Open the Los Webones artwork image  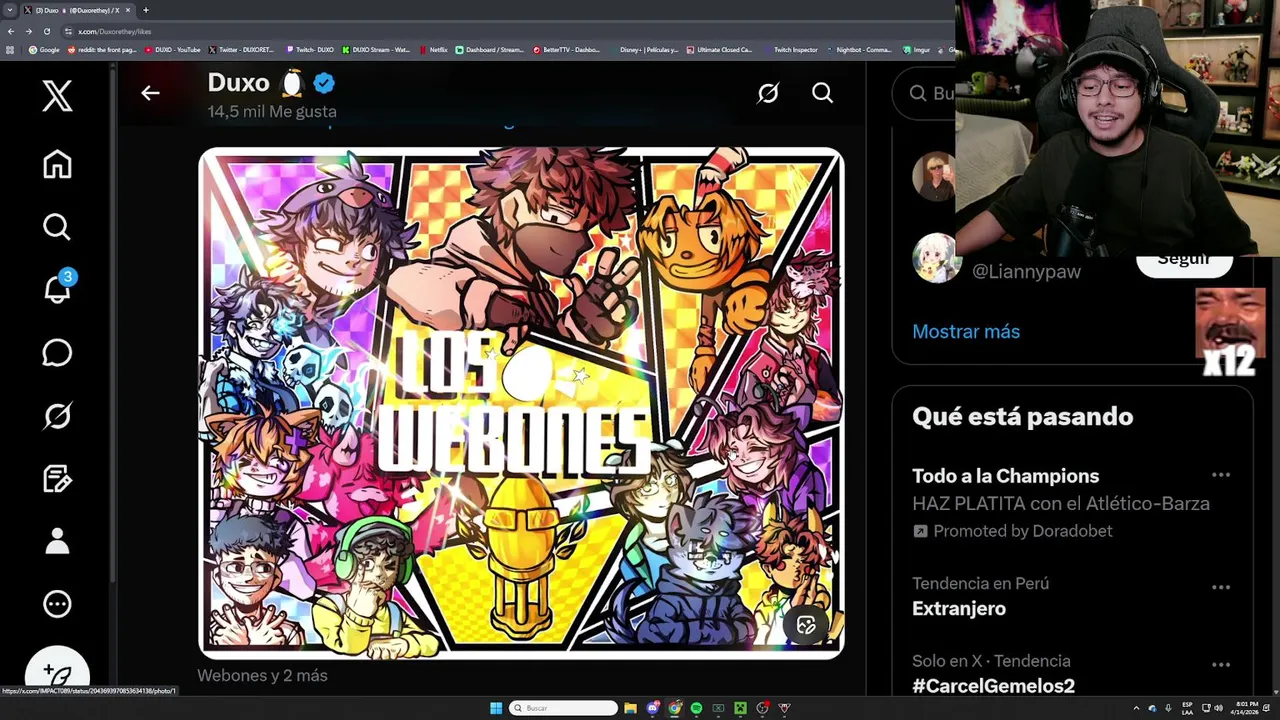[x=521, y=403]
